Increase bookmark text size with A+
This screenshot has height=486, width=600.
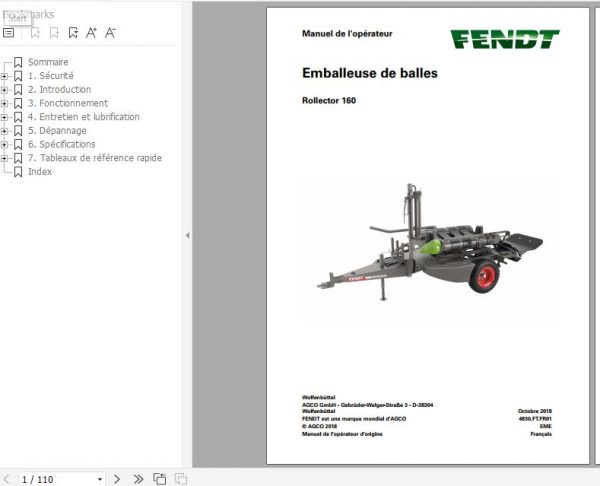click(91, 33)
